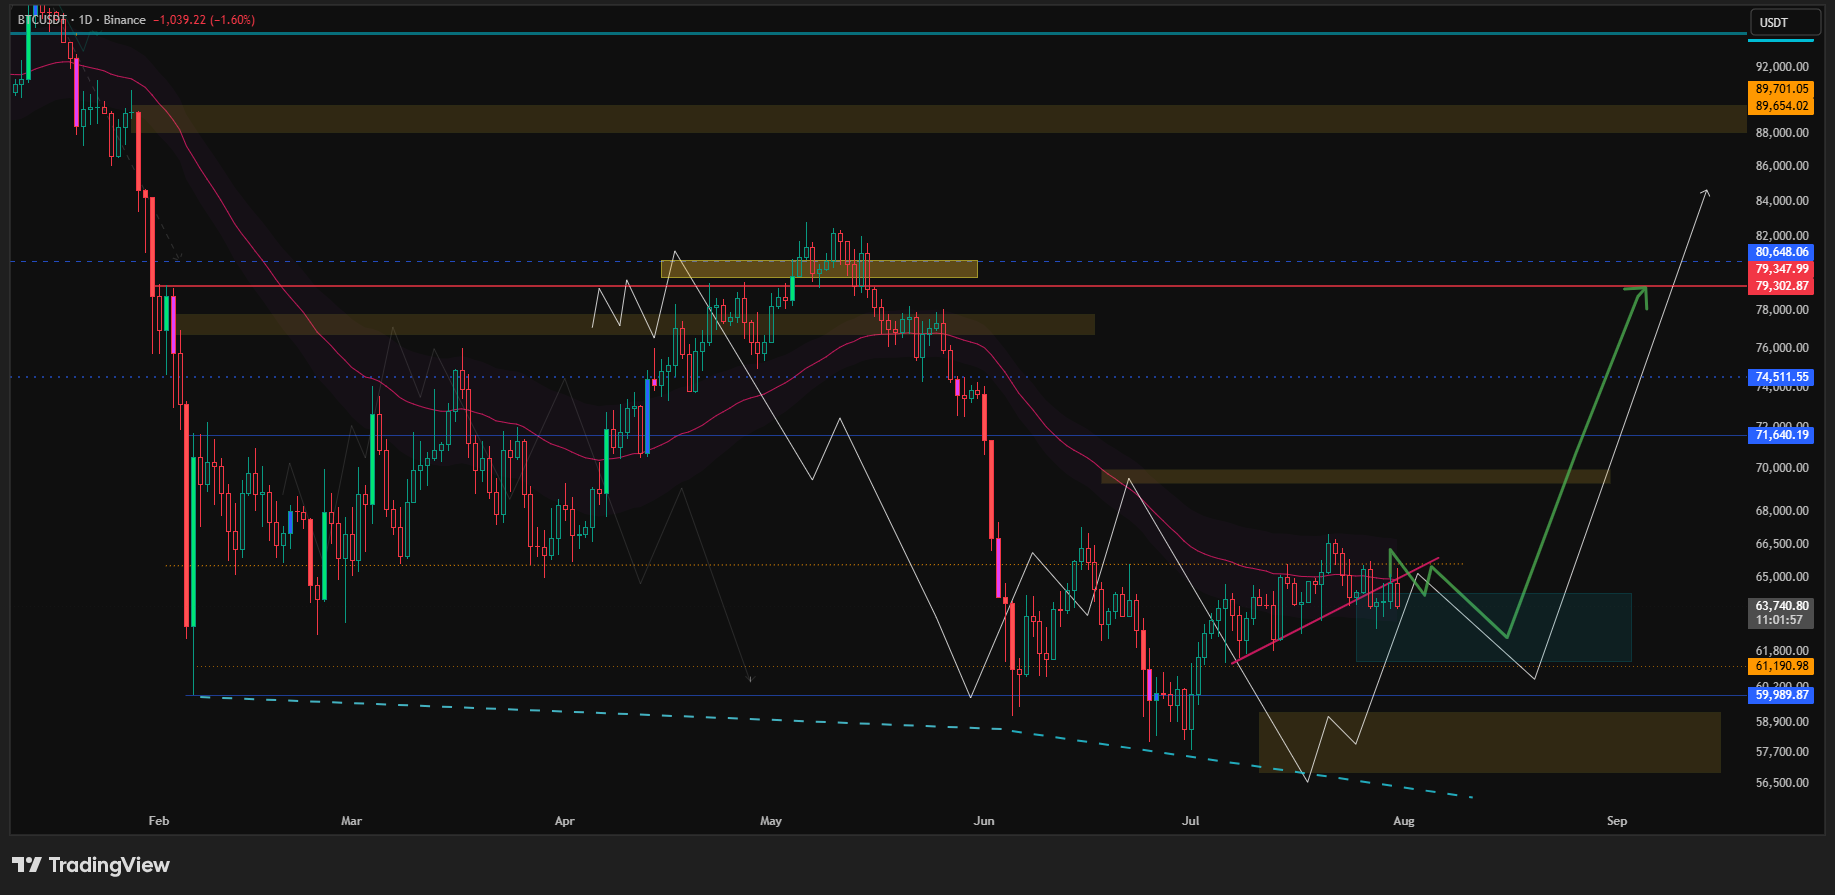Select the blue 59,989.87 price label
Viewport: 1835px width, 895px height.
point(1782,695)
